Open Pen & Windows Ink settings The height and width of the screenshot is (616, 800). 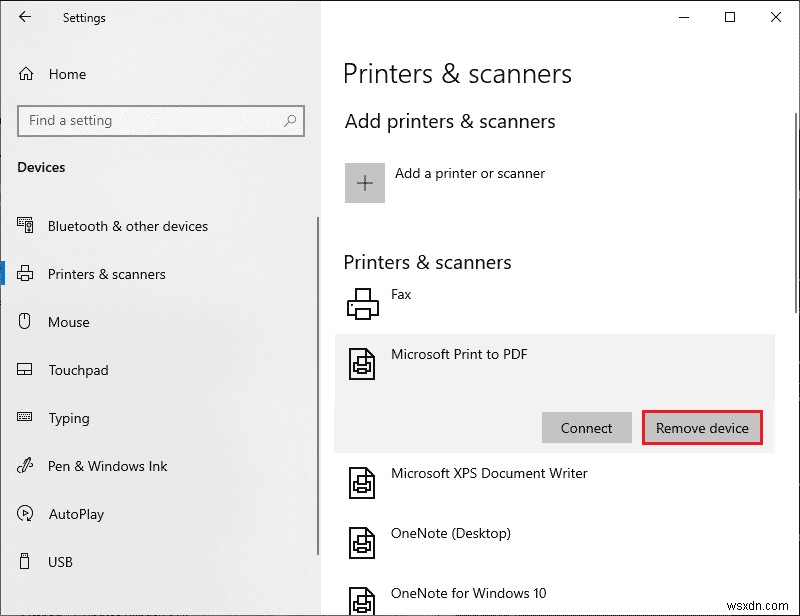[x=27, y=466]
